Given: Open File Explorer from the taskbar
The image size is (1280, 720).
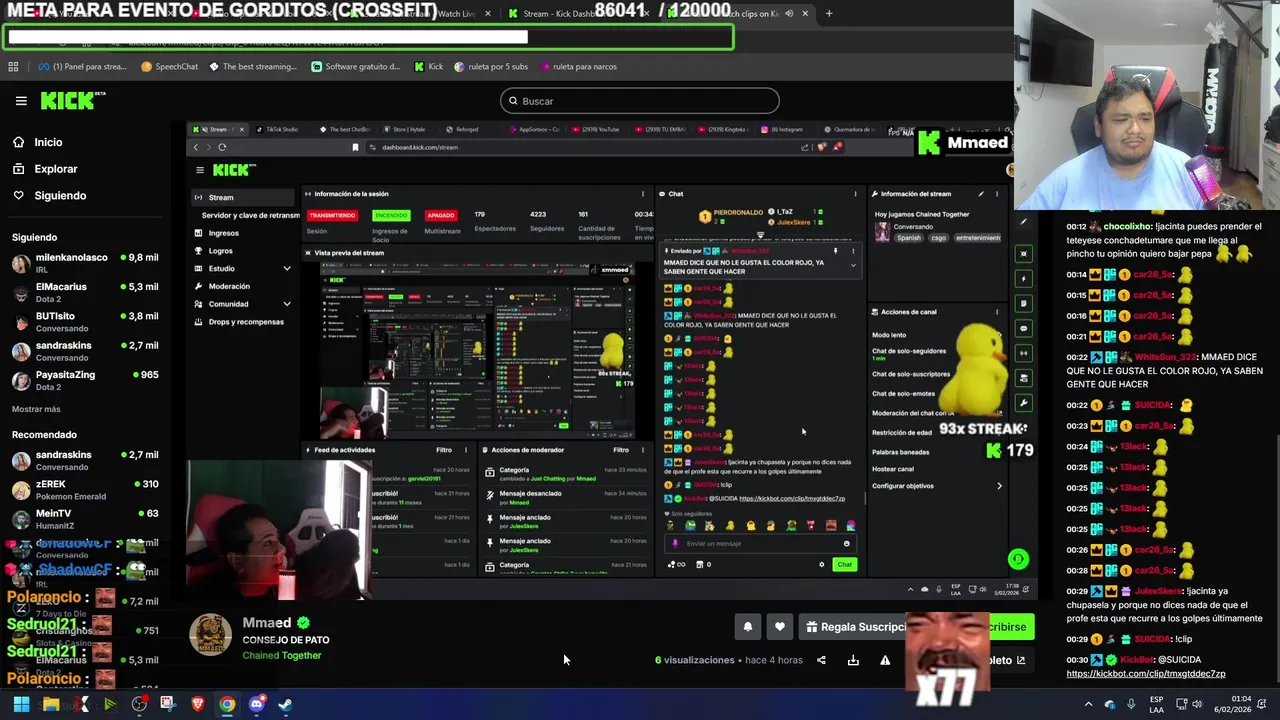Looking at the screenshot, I should point(51,704).
